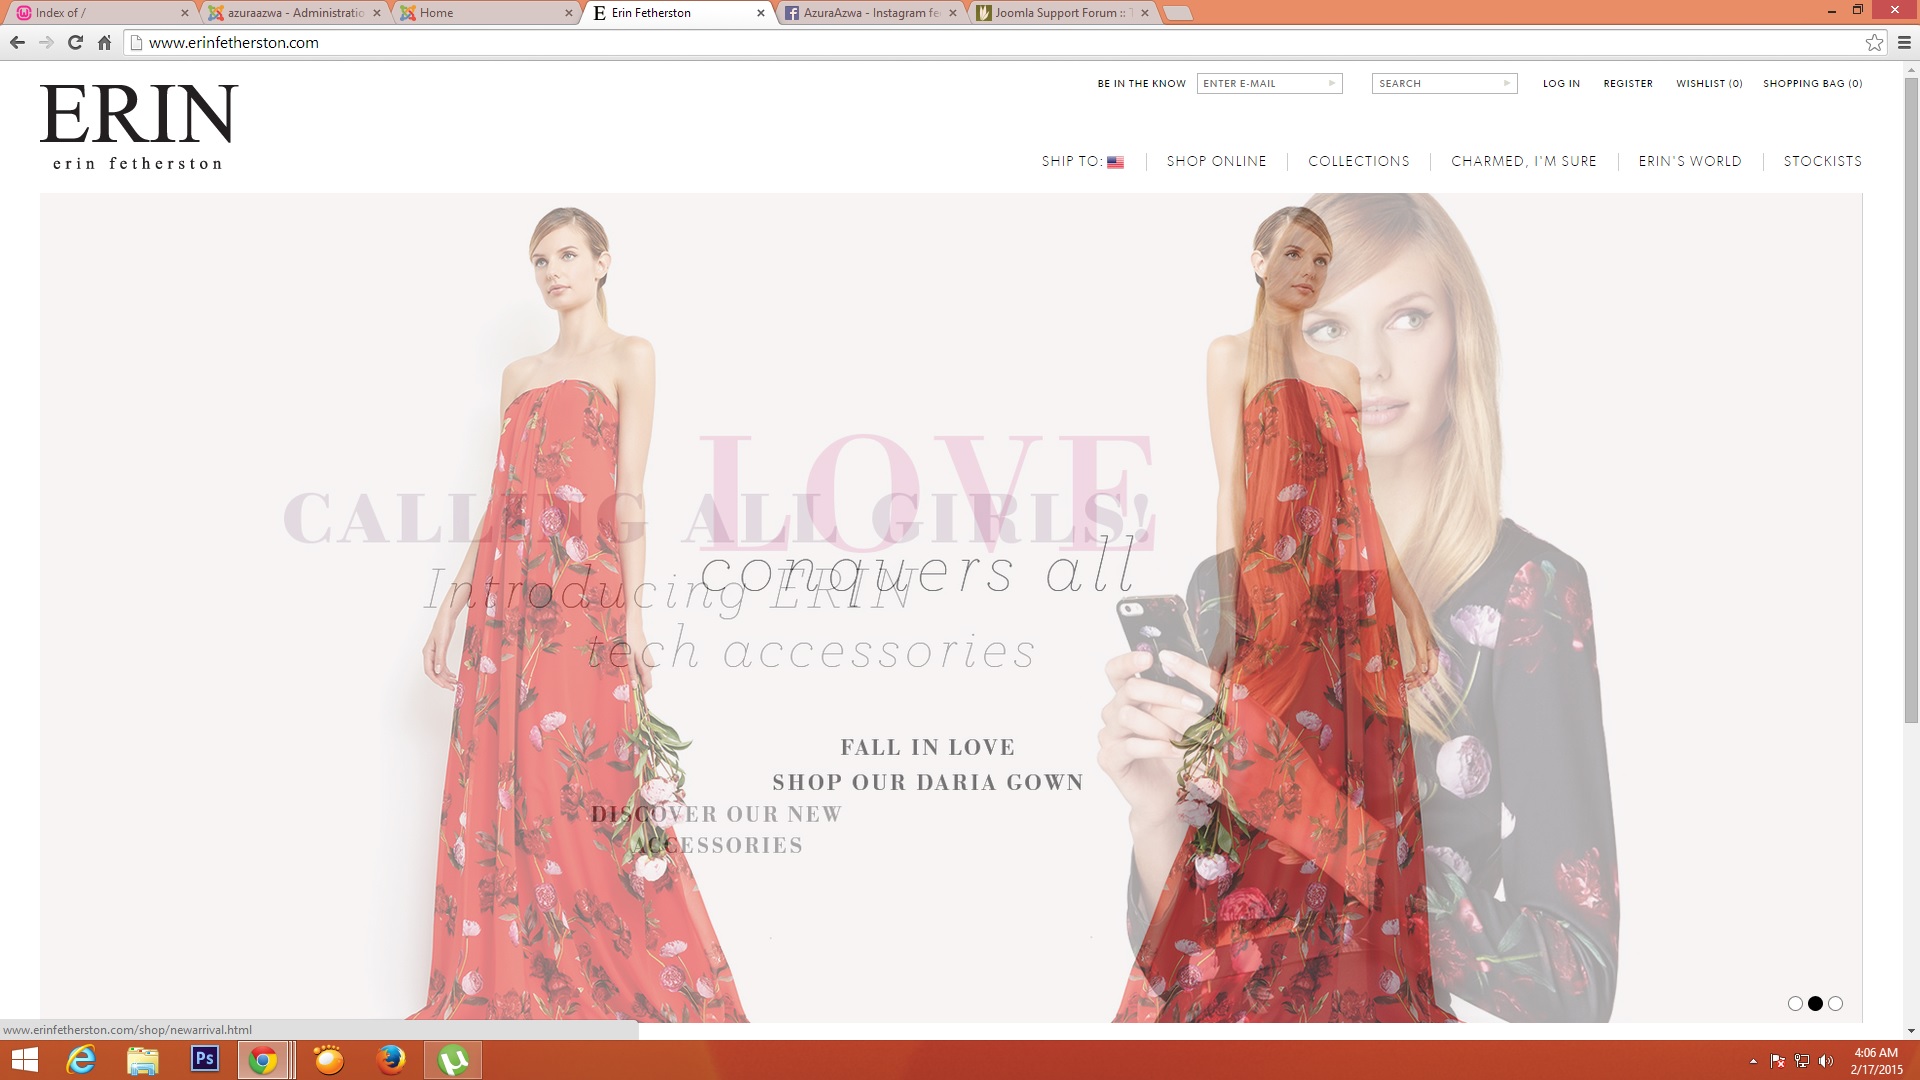Close the azuraazwa Administration tab
1920x1080 pixels.
pos(377,13)
